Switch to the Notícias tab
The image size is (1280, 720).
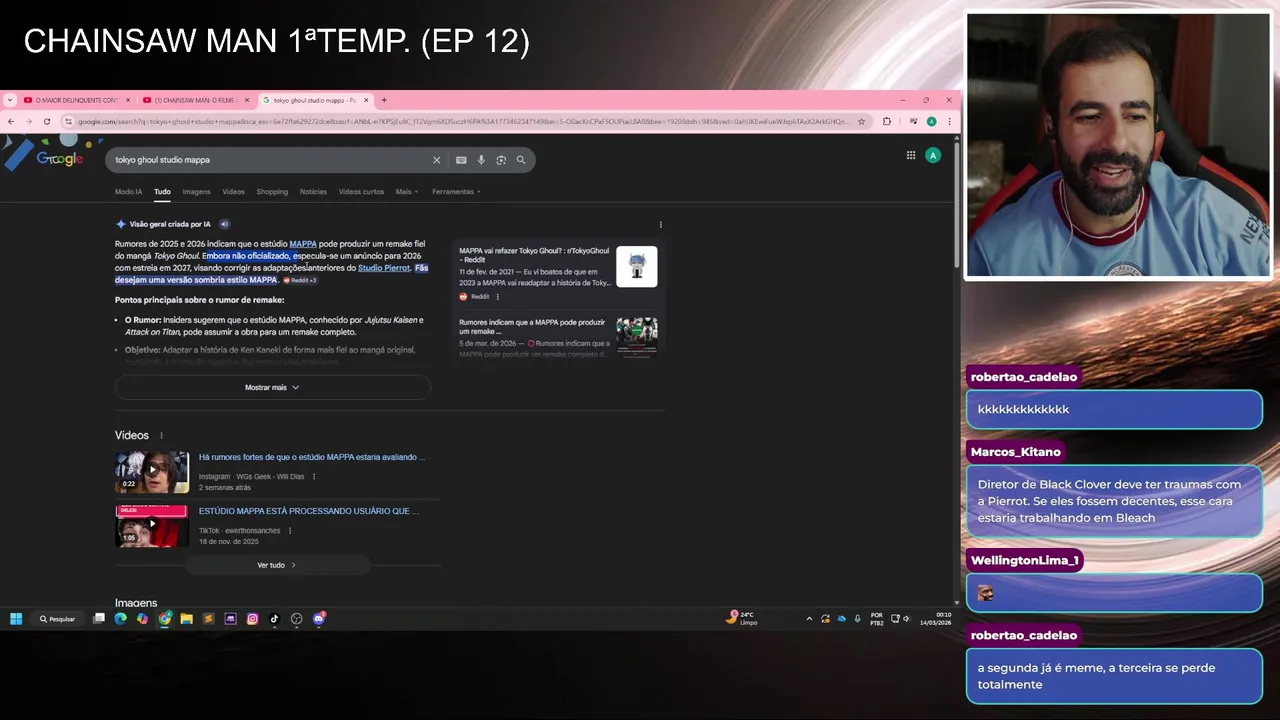pos(313,192)
